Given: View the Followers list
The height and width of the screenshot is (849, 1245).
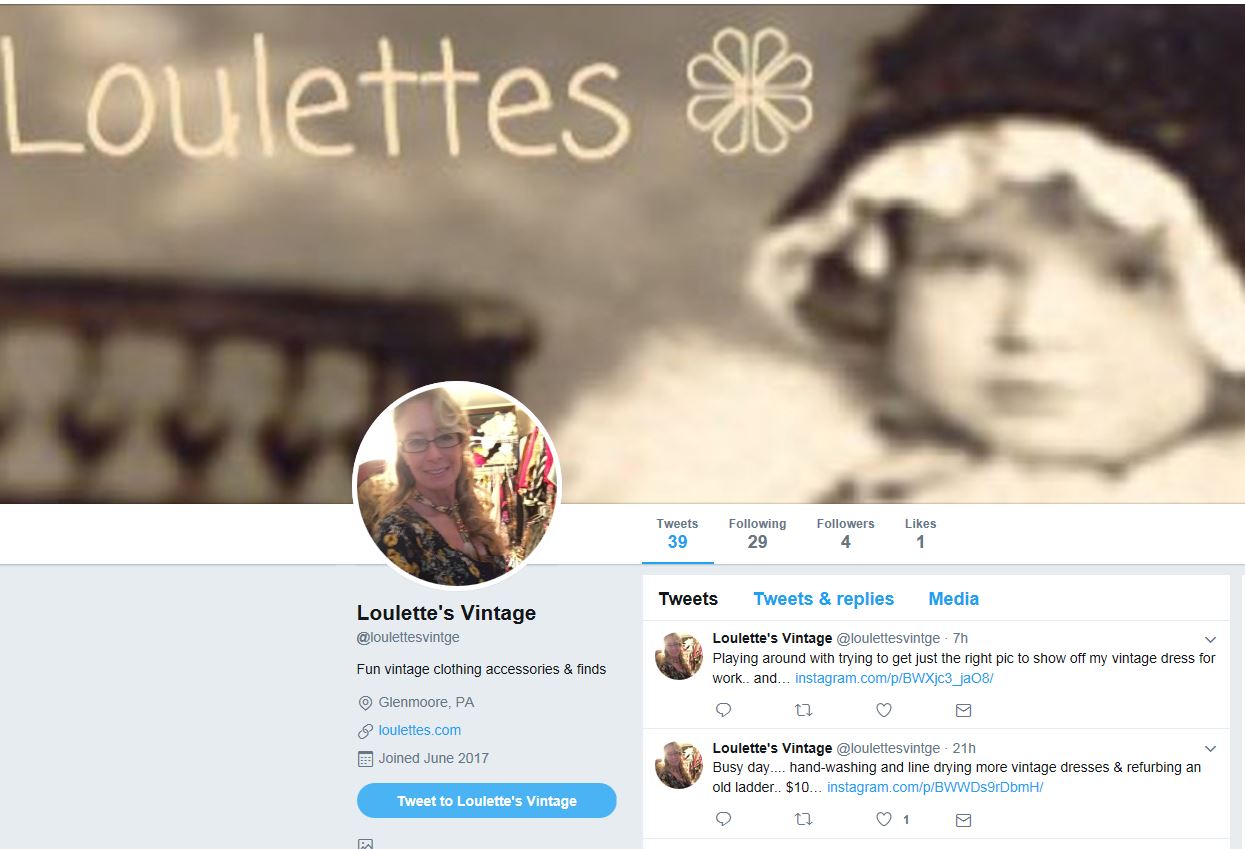Looking at the screenshot, I should pos(845,534).
